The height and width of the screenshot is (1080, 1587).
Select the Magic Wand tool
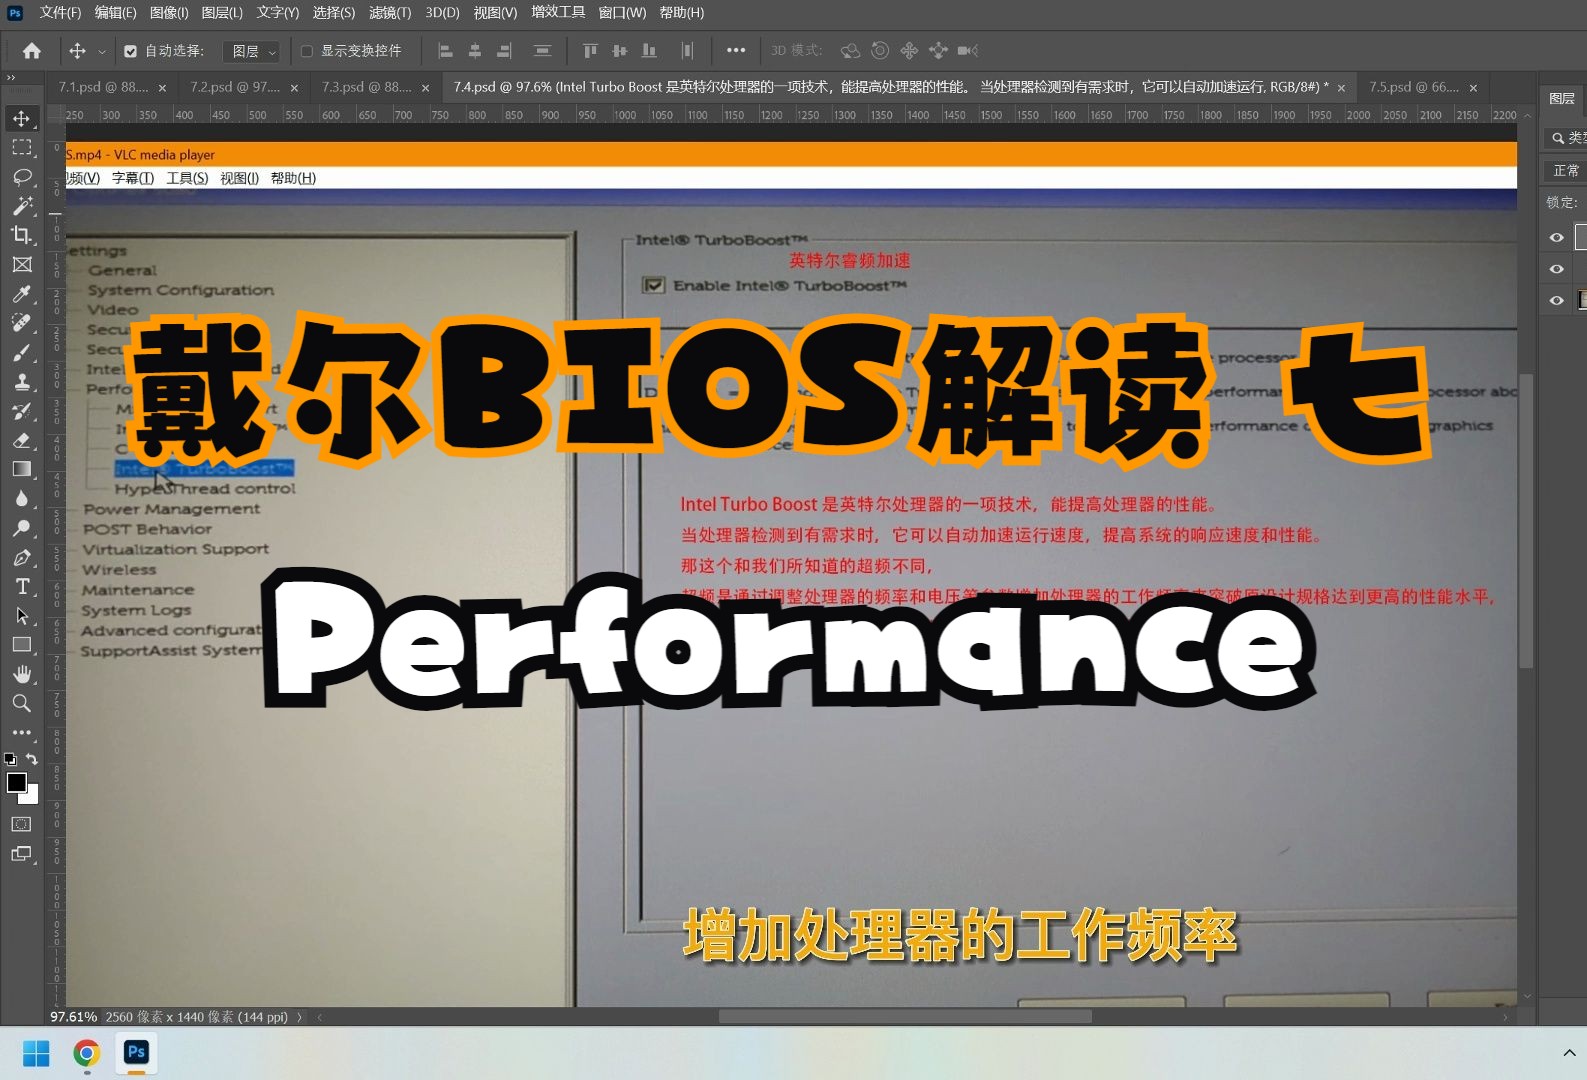[21, 206]
